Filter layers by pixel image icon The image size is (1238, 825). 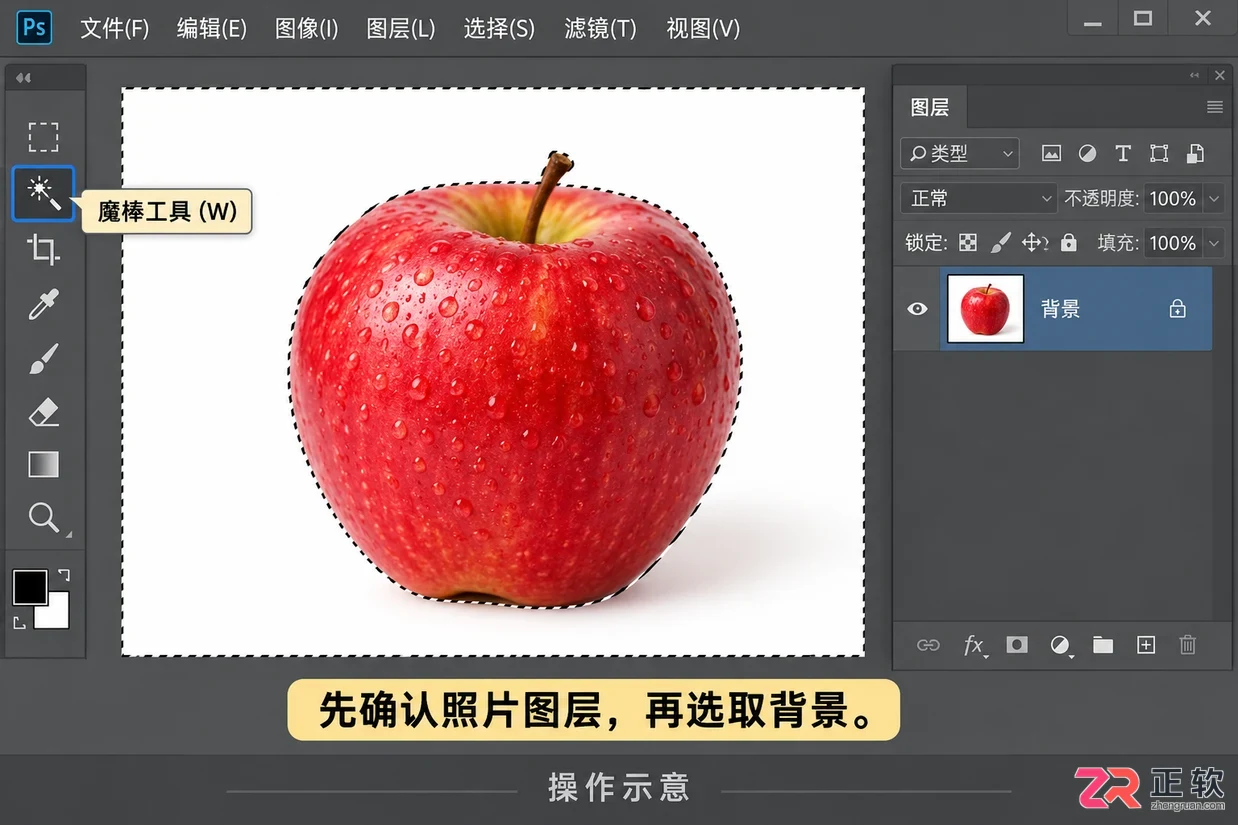[1051, 153]
